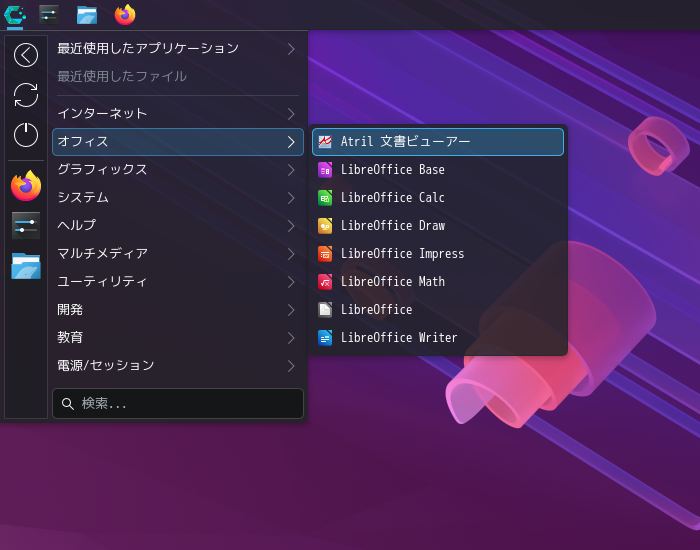Expand the 開発 submenu arrow
Screen dimensions: 700x550
point(291,310)
